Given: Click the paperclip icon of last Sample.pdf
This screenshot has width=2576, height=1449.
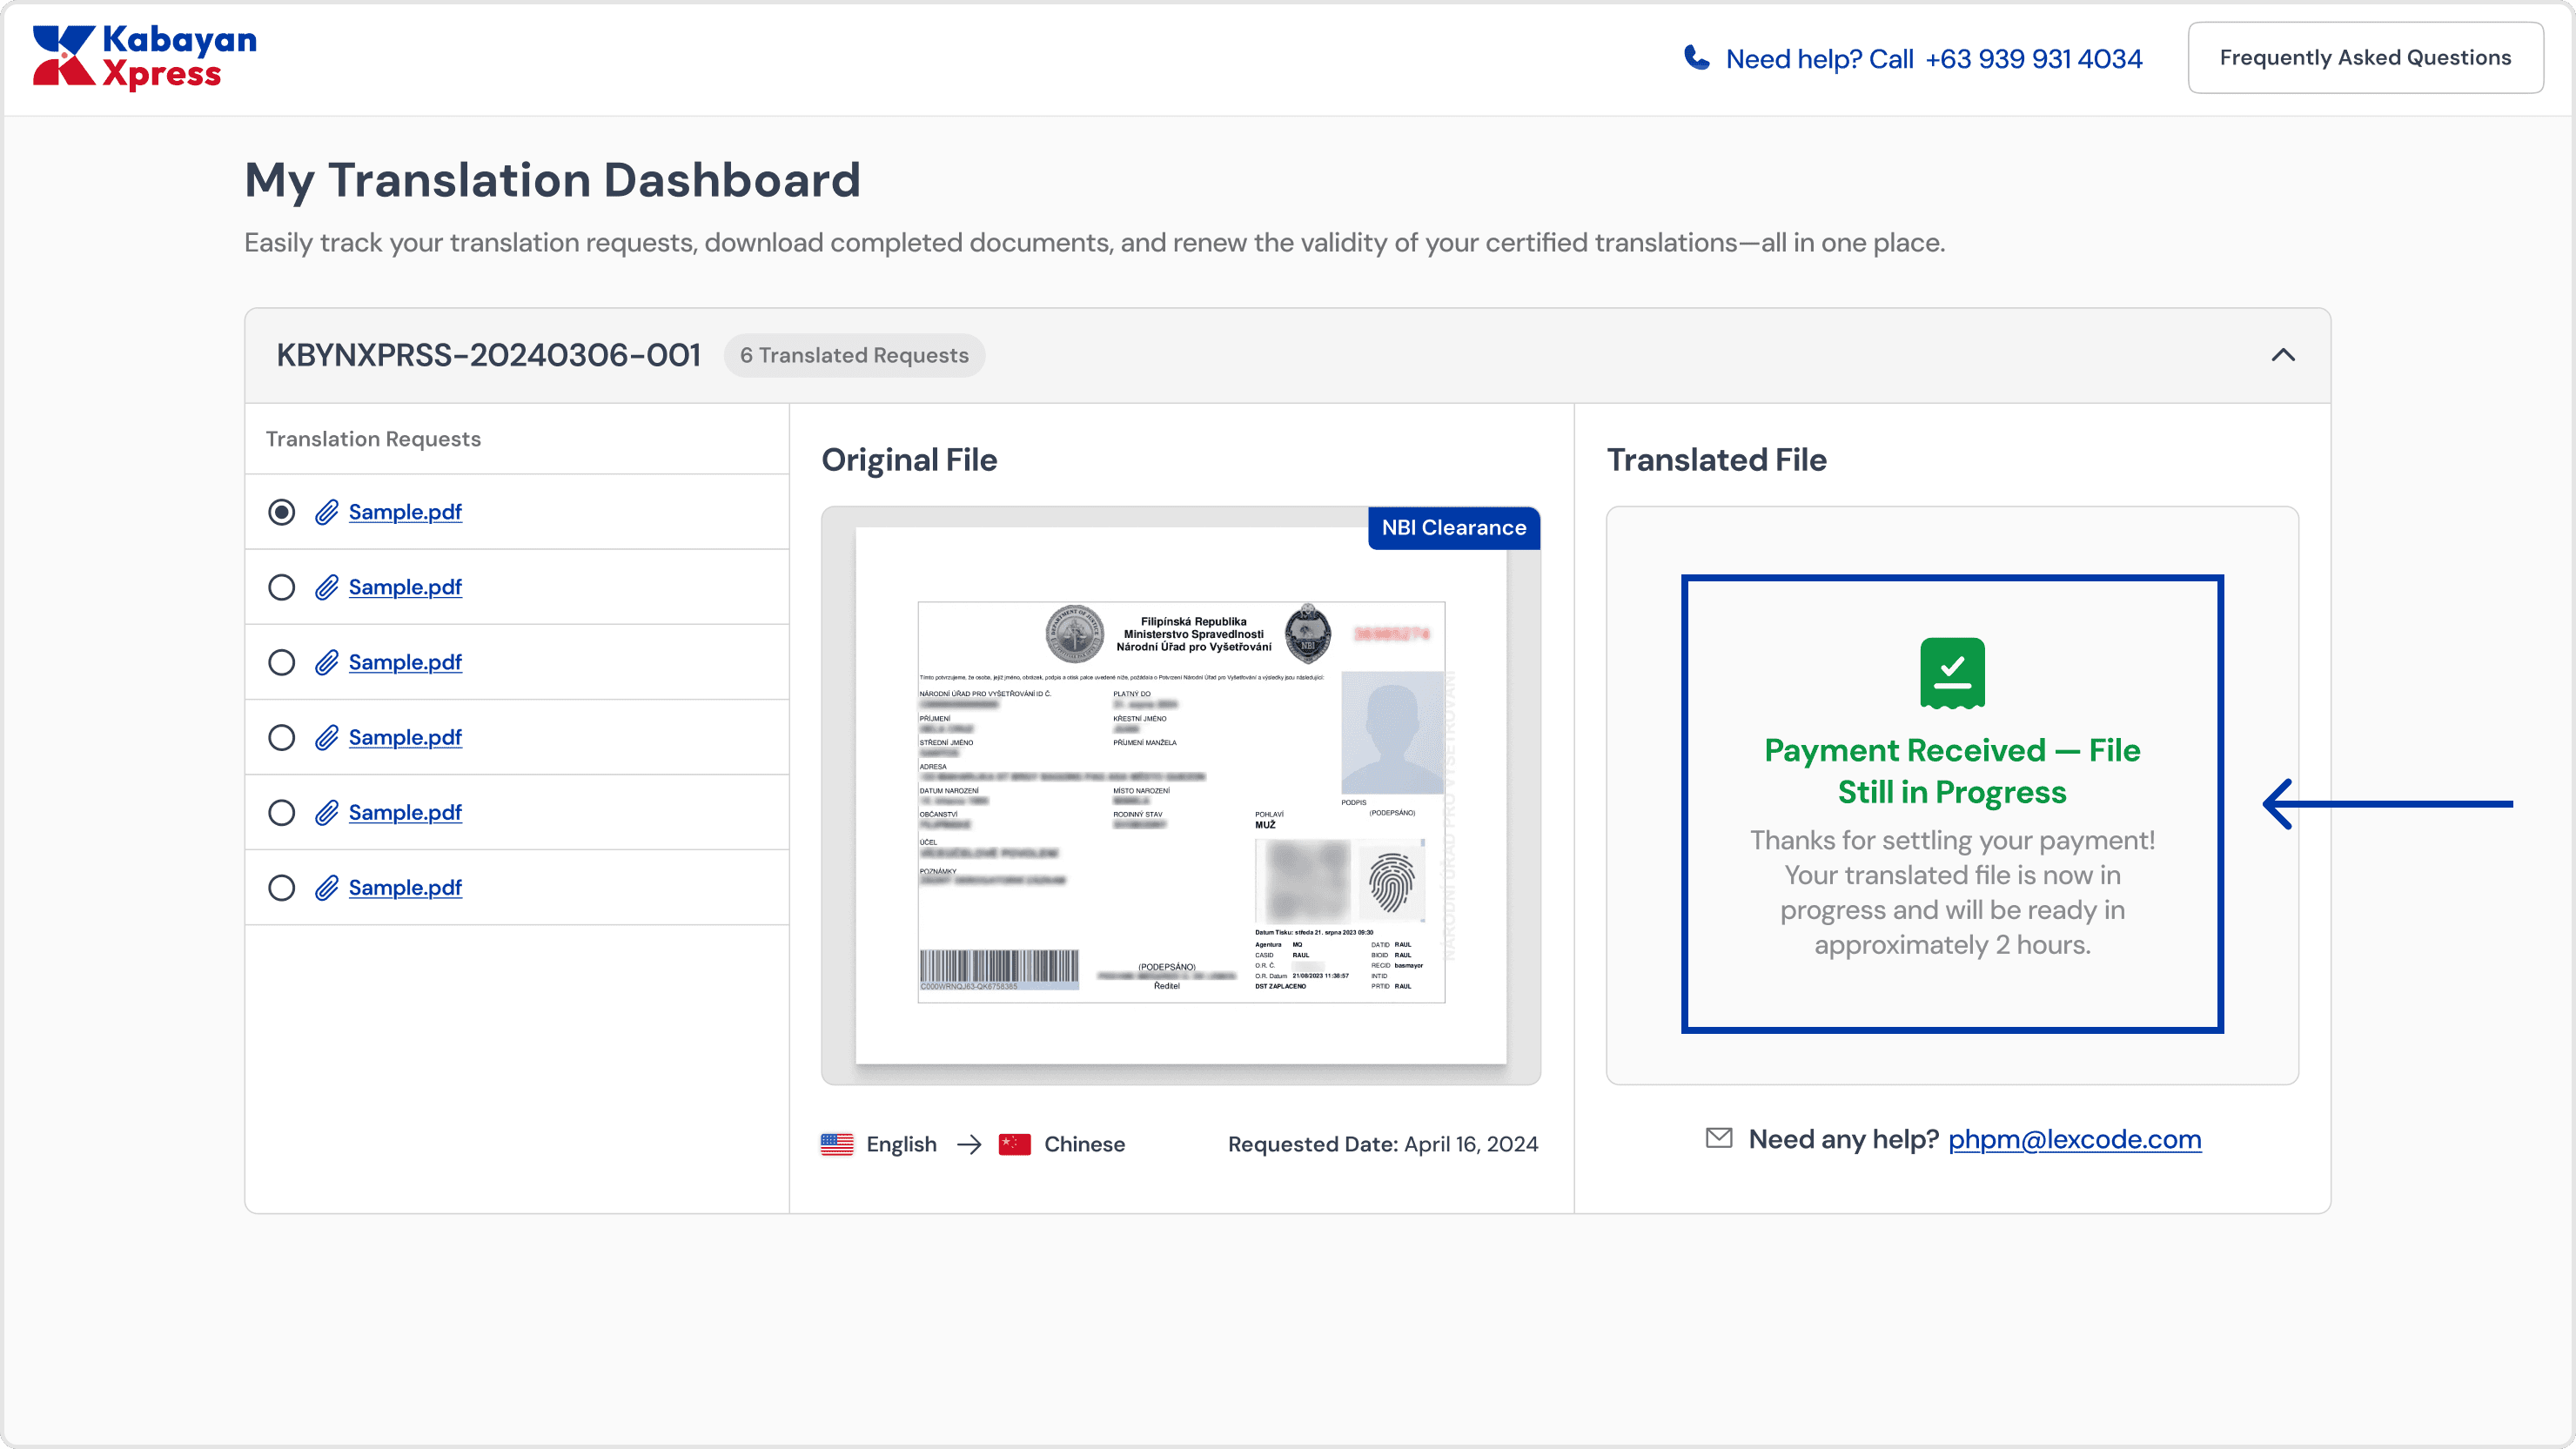Looking at the screenshot, I should (326, 888).
